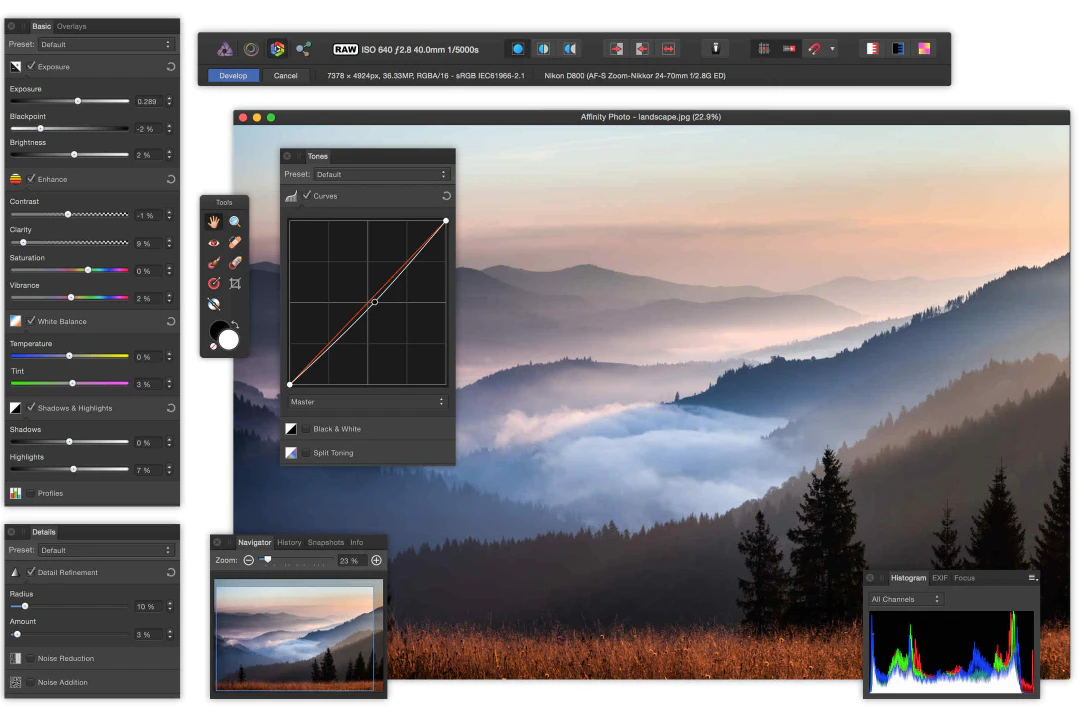The image size is (1084, 715).
Task: Click the Temperature slider handle
Action: coord(71,356)
